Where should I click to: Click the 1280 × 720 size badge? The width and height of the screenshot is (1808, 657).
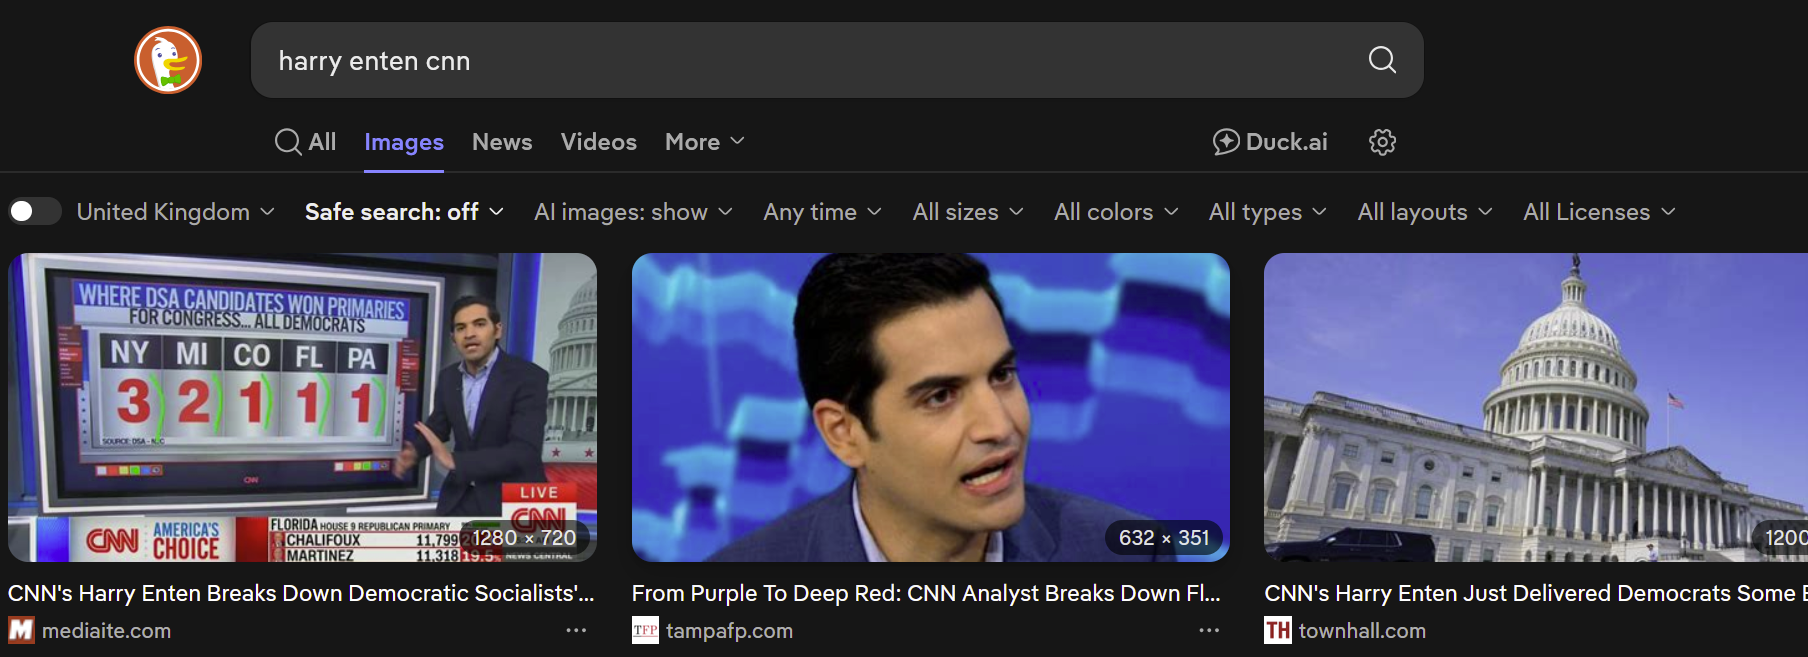click(x=525, y=538)
